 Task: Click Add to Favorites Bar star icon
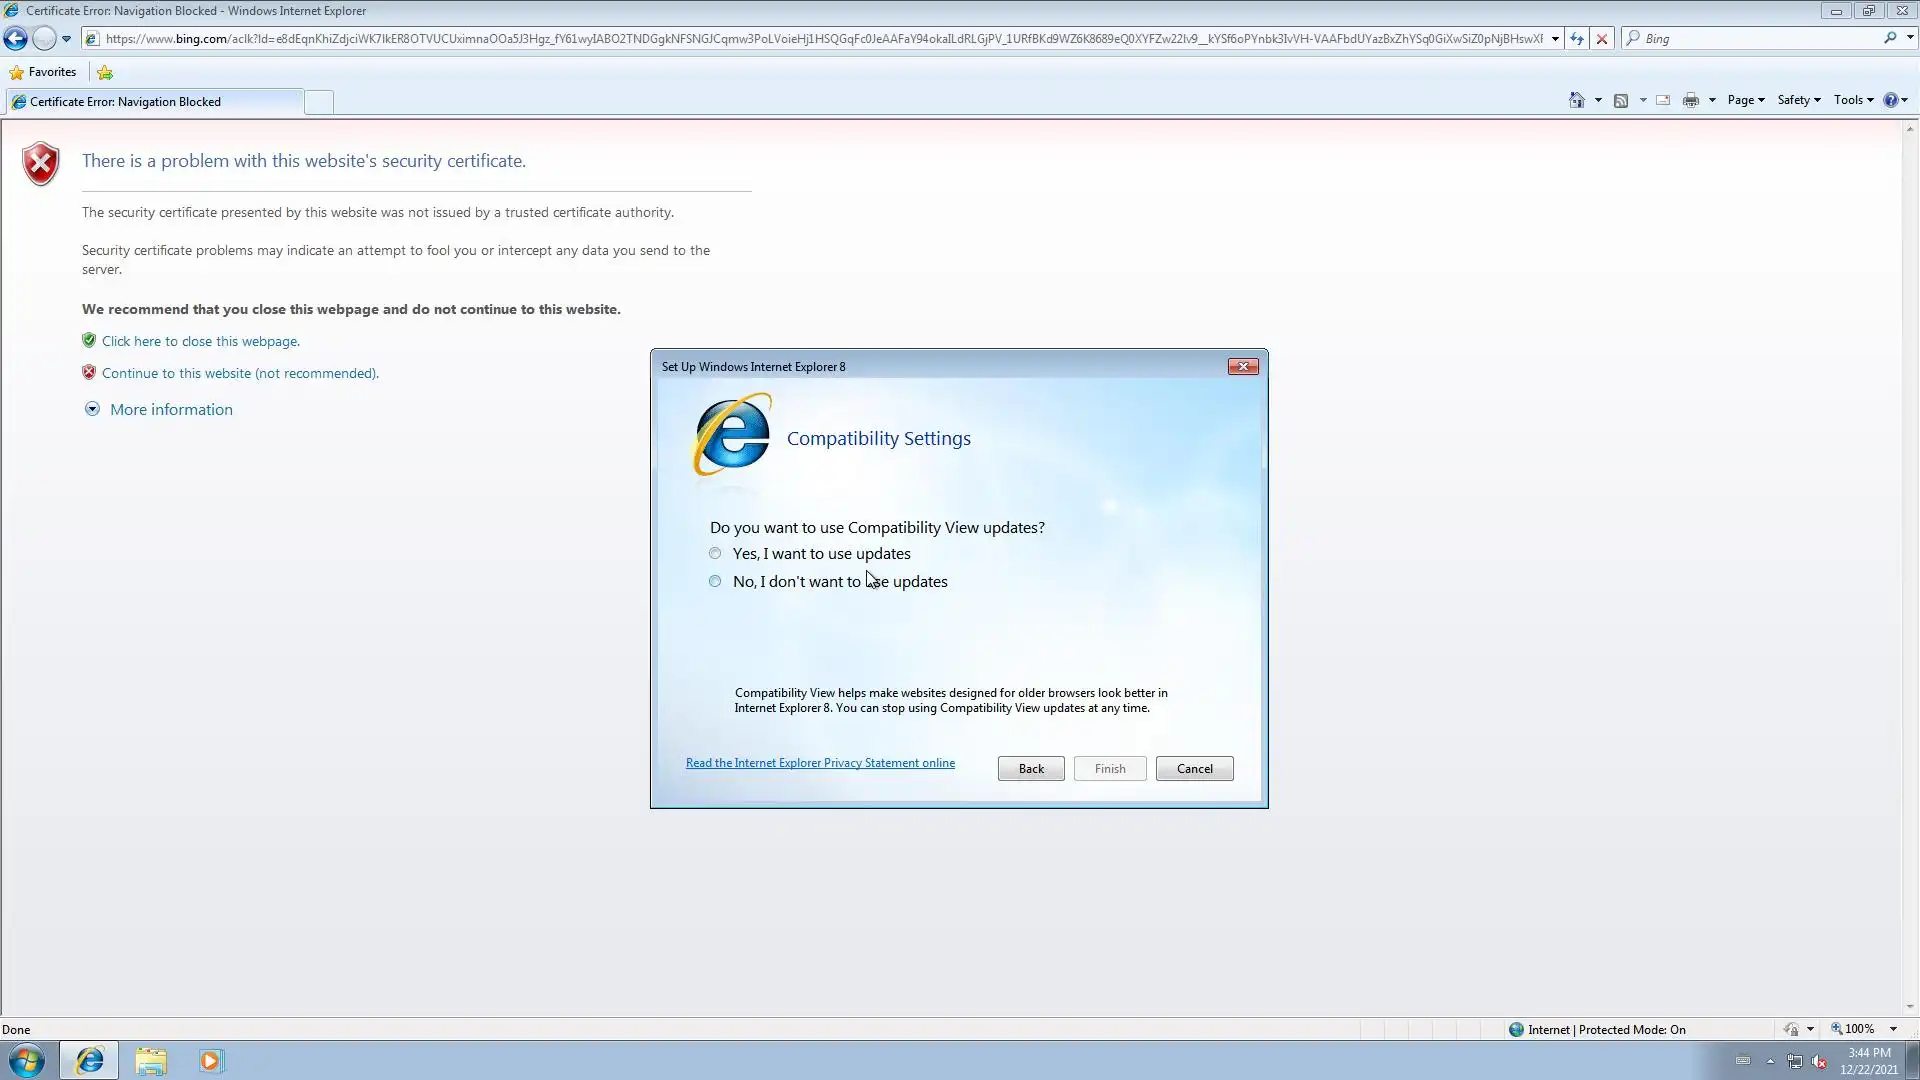(x=105, y=72)
